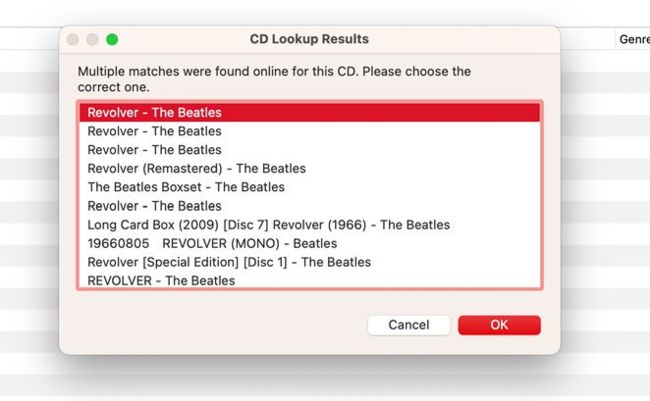650x401 pixels.
Task: Pick Long Card Box (2009) [Disc 7] entry
Action: point(268,224)
